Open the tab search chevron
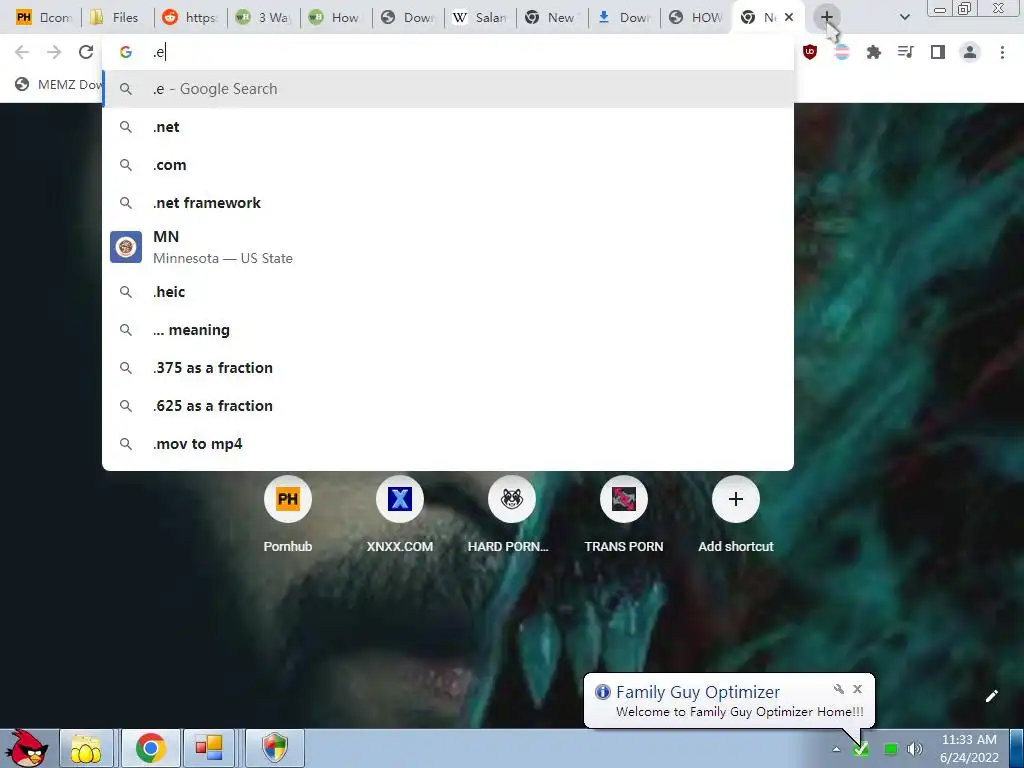 pyautogui.click(x=904, y=18)
